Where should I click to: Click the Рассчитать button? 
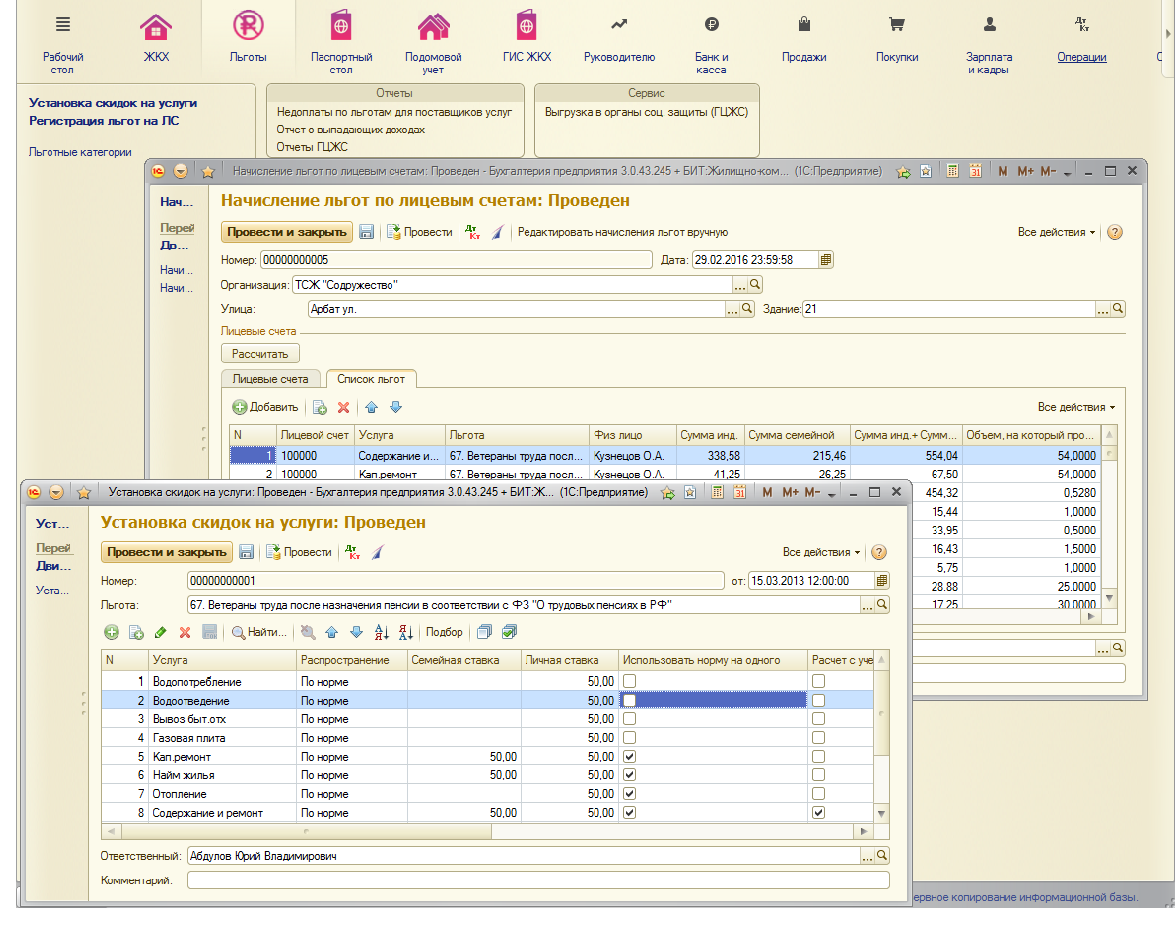260,354
